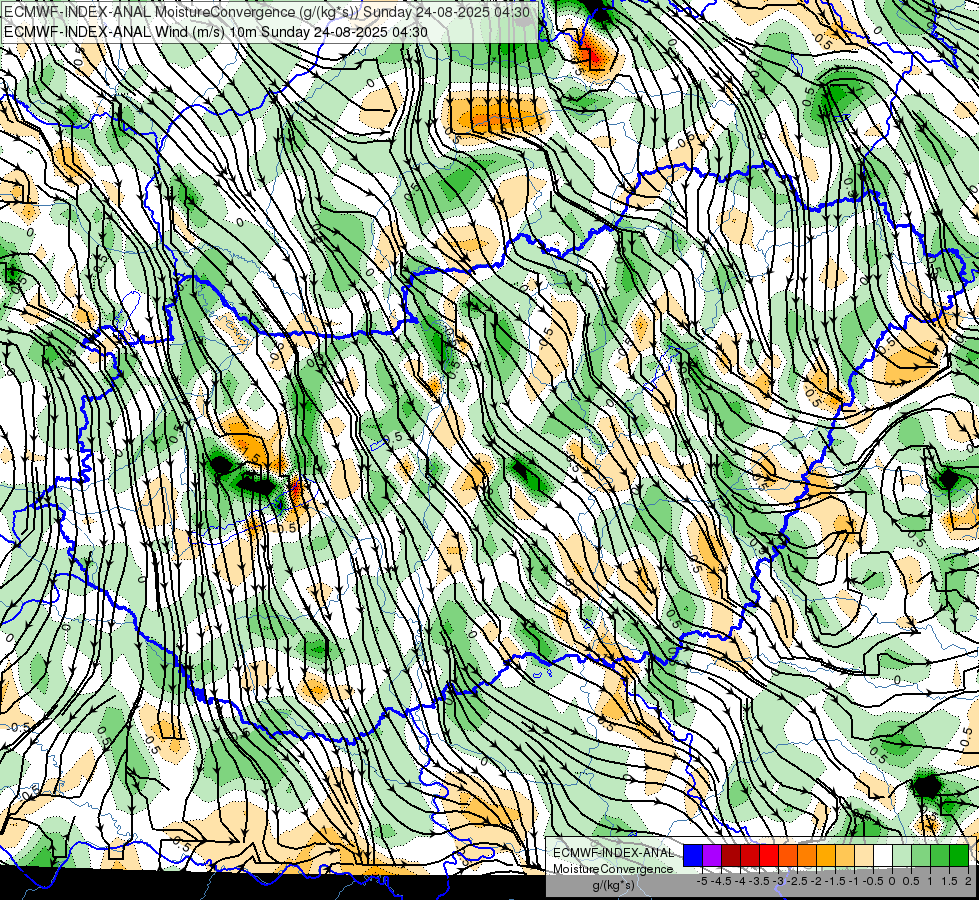Click the white legend swatch

click(x=883, y=855)
